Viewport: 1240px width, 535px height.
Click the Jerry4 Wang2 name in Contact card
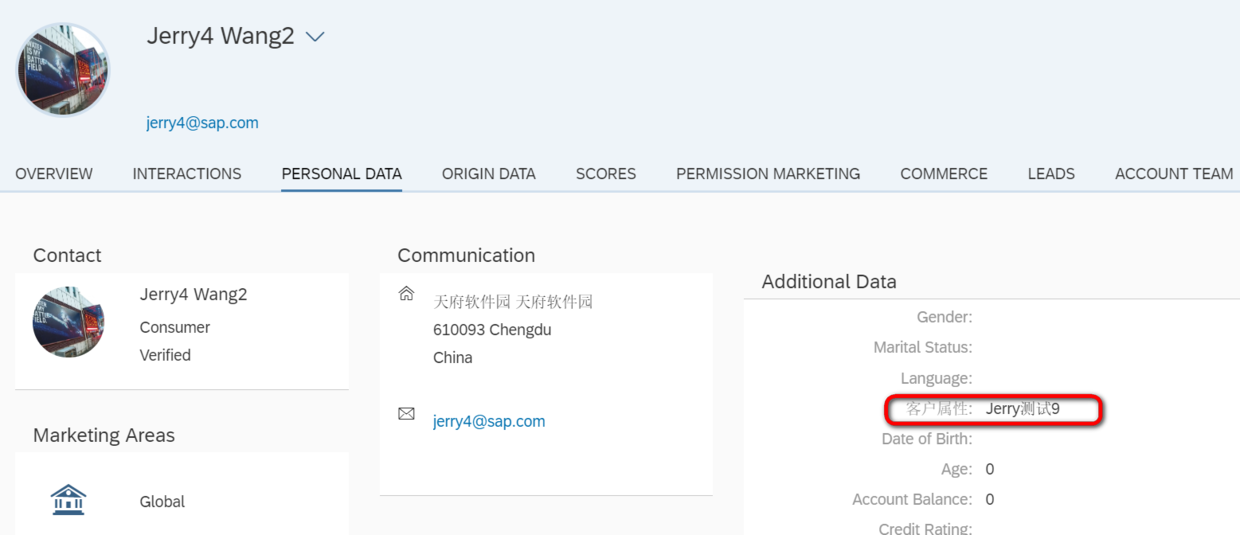click(193, 295)
